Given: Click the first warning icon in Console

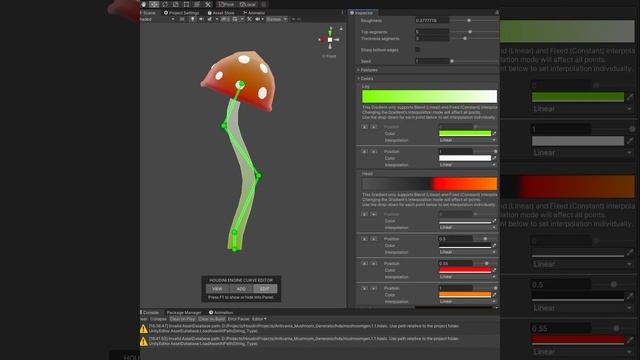Looking at the screenshot, I should click(144, 329).
